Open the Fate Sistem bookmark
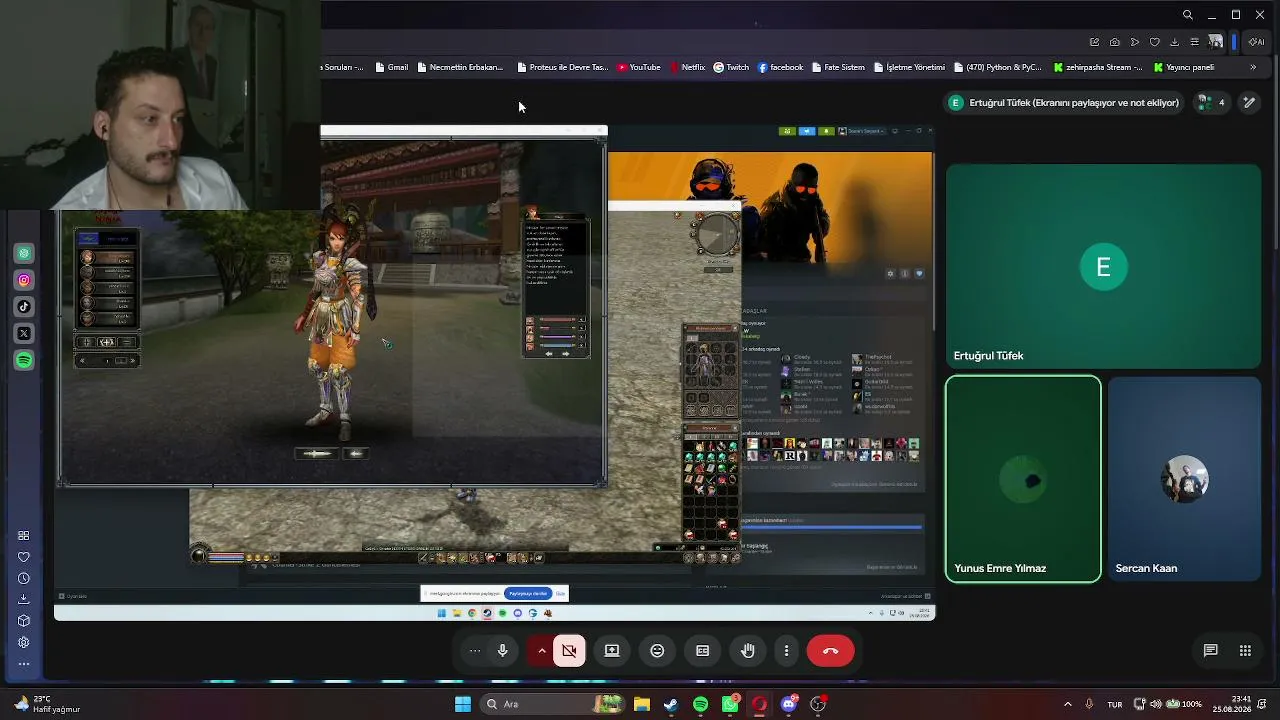 pyautogui.click(x=838, y=67)
